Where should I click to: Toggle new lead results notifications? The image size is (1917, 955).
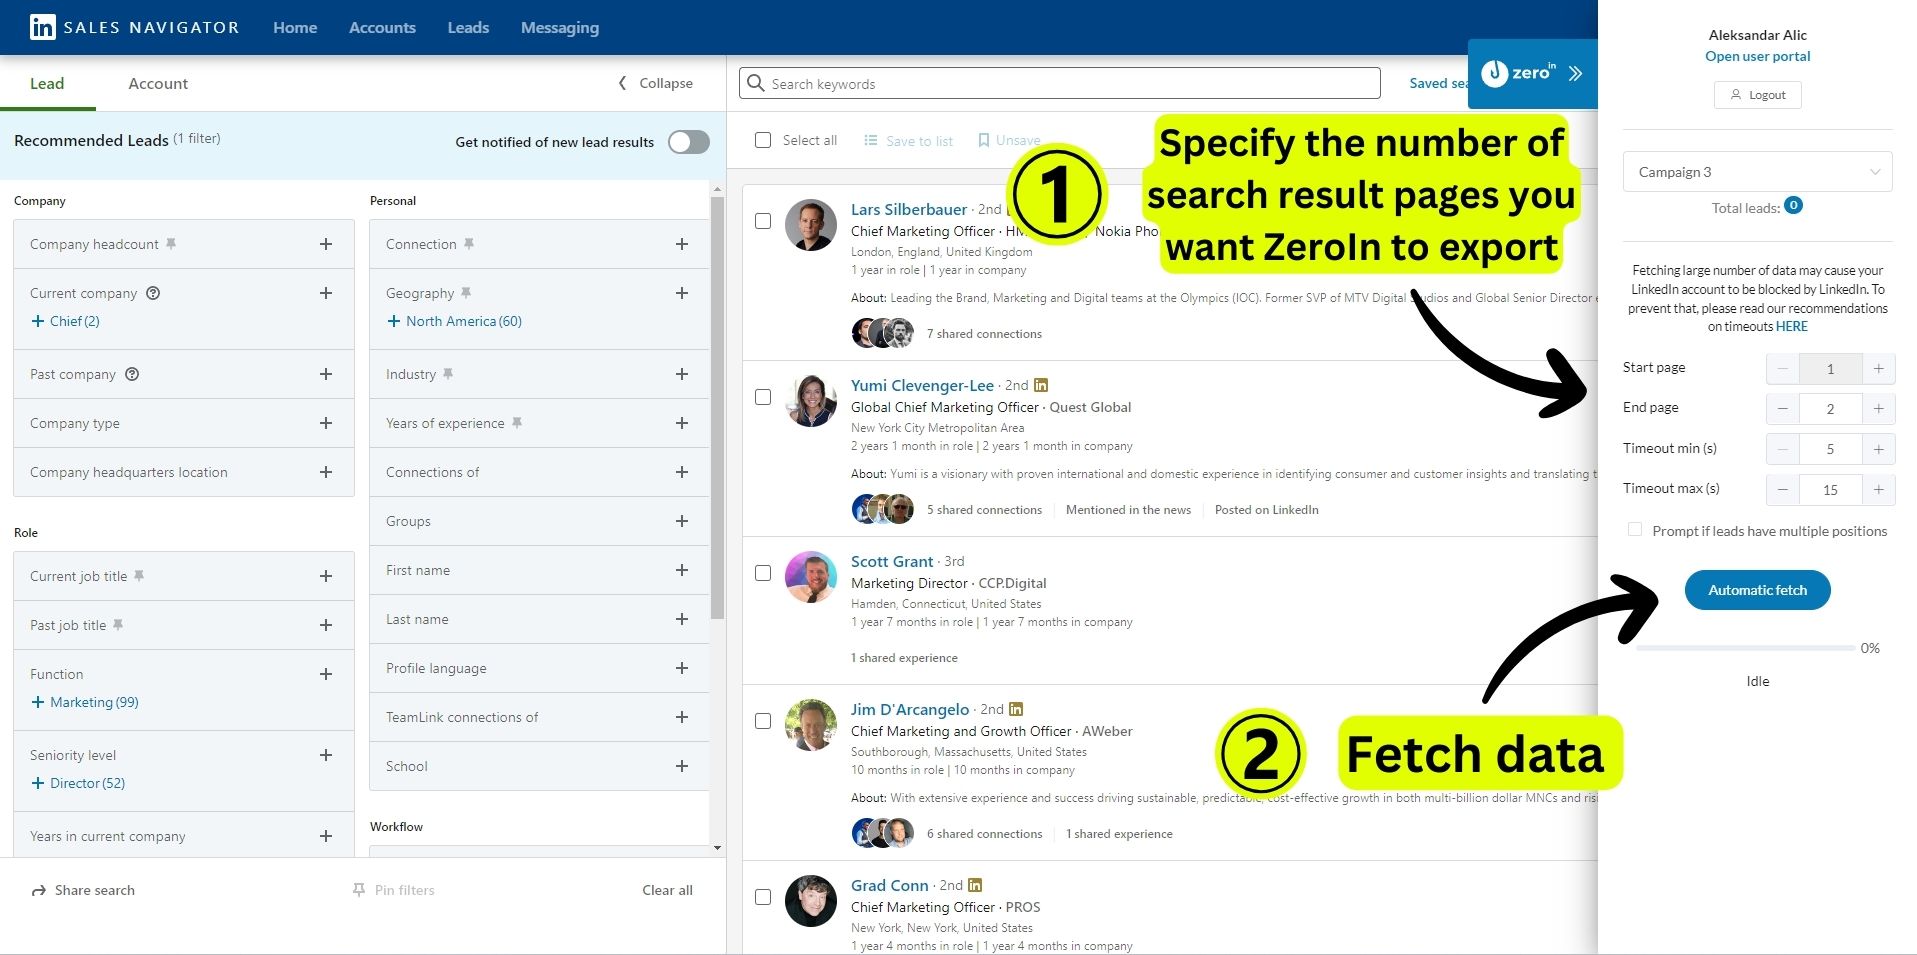pyautogui.click(x=689, y=142)
